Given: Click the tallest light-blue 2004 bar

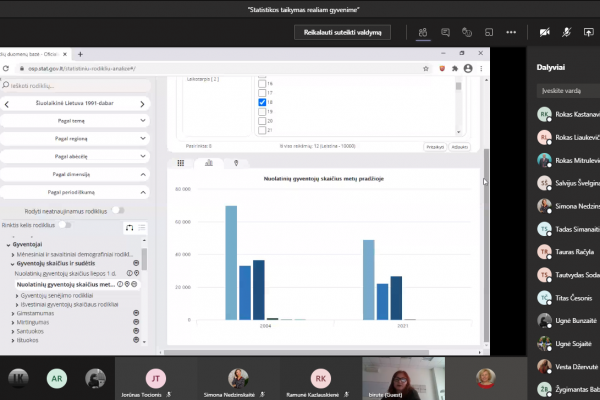Looking at the screenshot, I should tap(231, 263).
